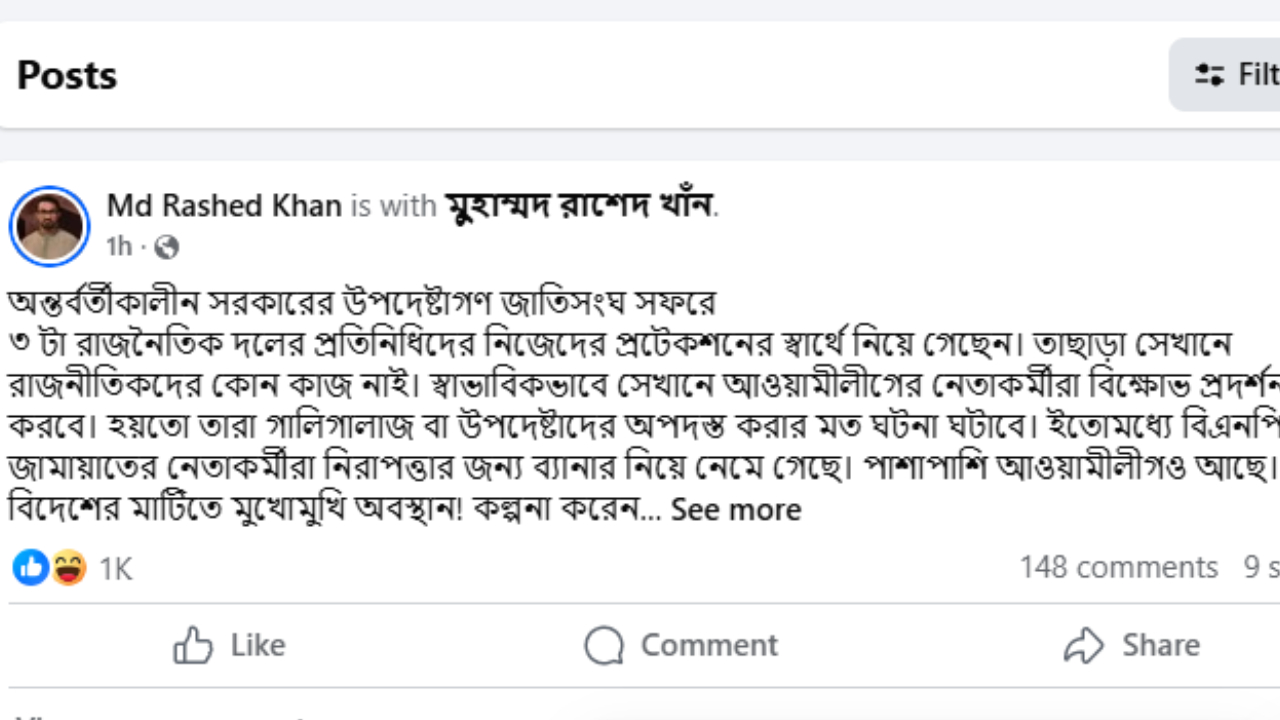Screen dimensions: 1280x720
Task: Click the Share arrow icon
Action: click(x=1083, y=646)
